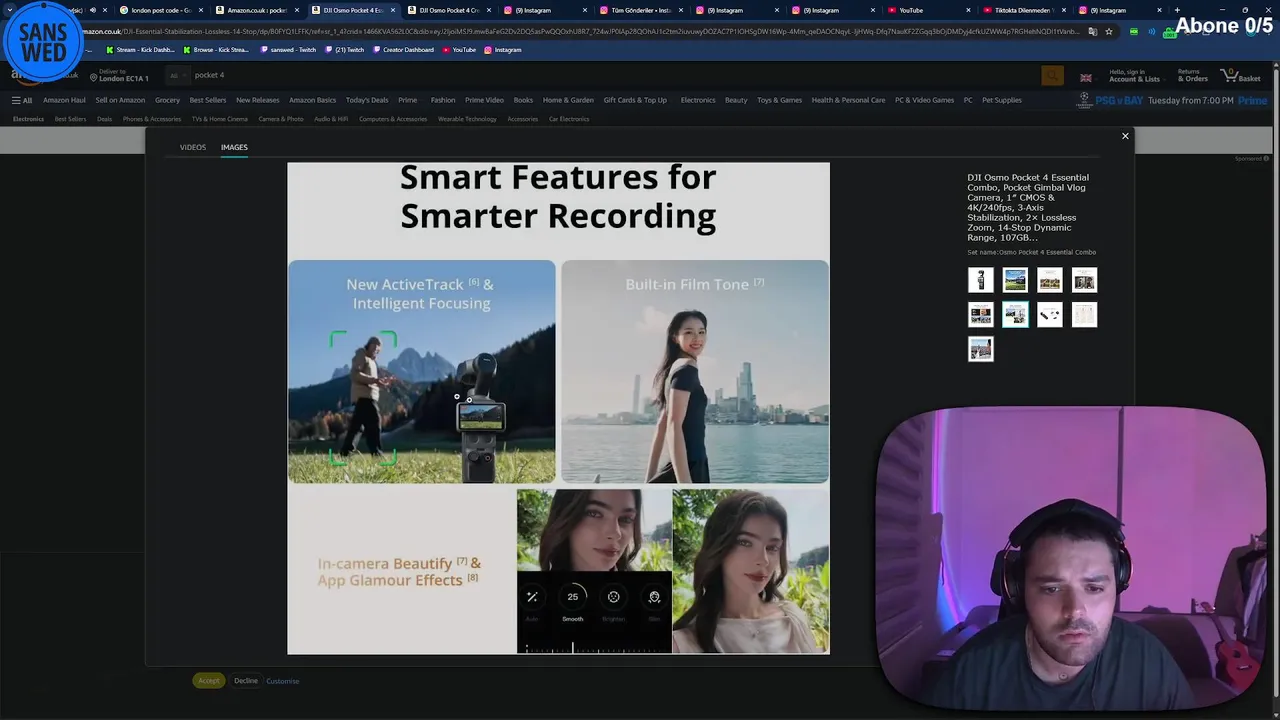Open Car Electronics subcategory
This screenshot has width=1280, height=720.
(x=569, y=119)
